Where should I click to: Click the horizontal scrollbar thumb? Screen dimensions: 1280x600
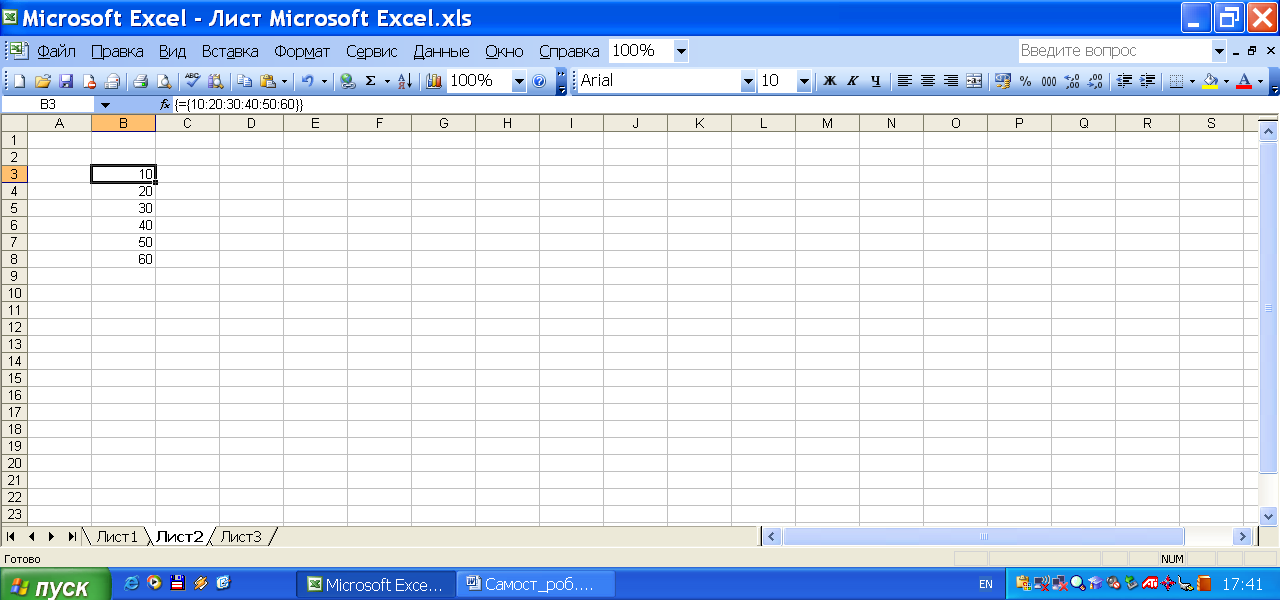983,537
